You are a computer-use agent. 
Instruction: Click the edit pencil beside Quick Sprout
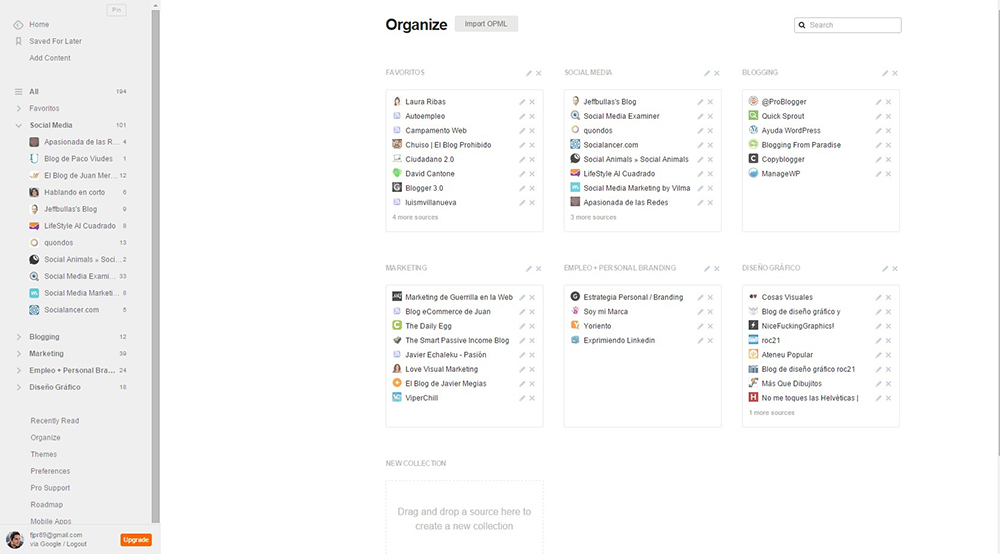click(x=879, y=116)
